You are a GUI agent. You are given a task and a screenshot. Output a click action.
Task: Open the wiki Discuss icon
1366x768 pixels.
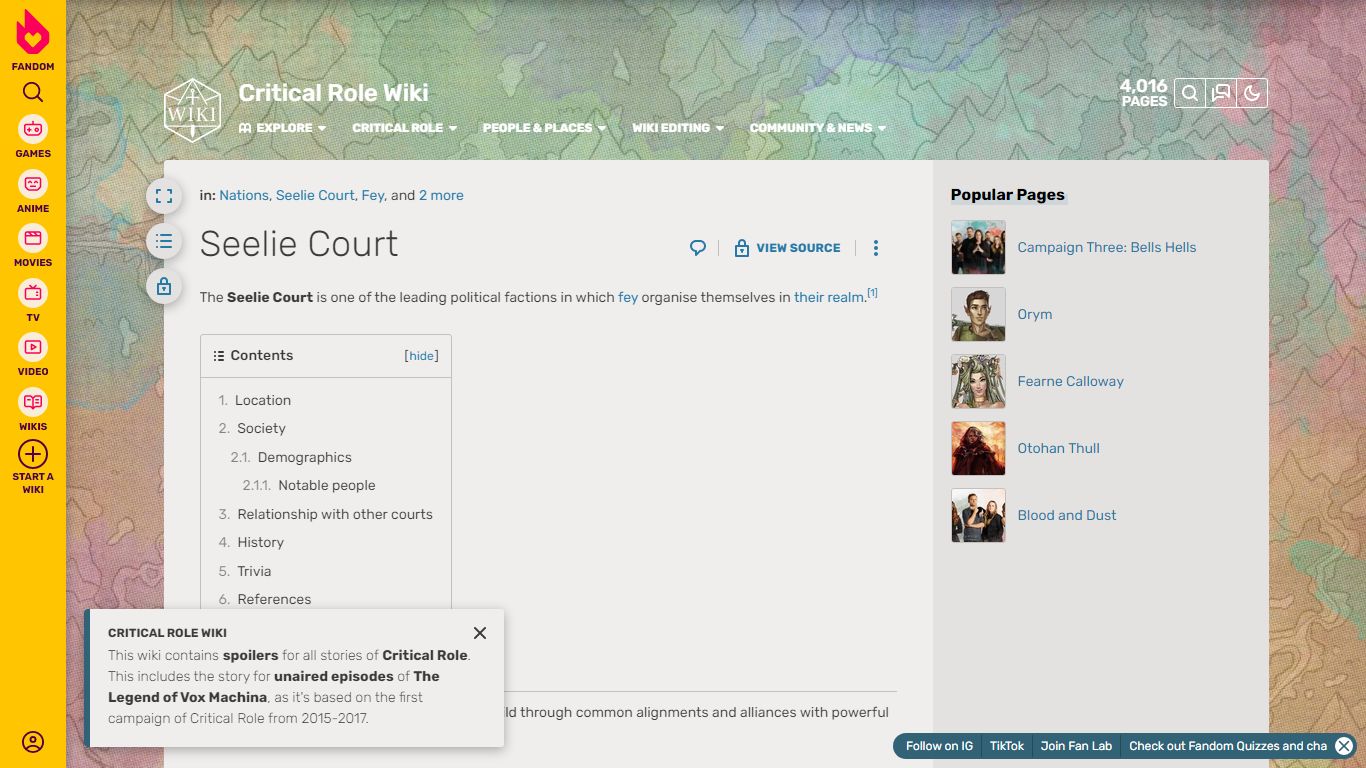tap(1220, 94)
